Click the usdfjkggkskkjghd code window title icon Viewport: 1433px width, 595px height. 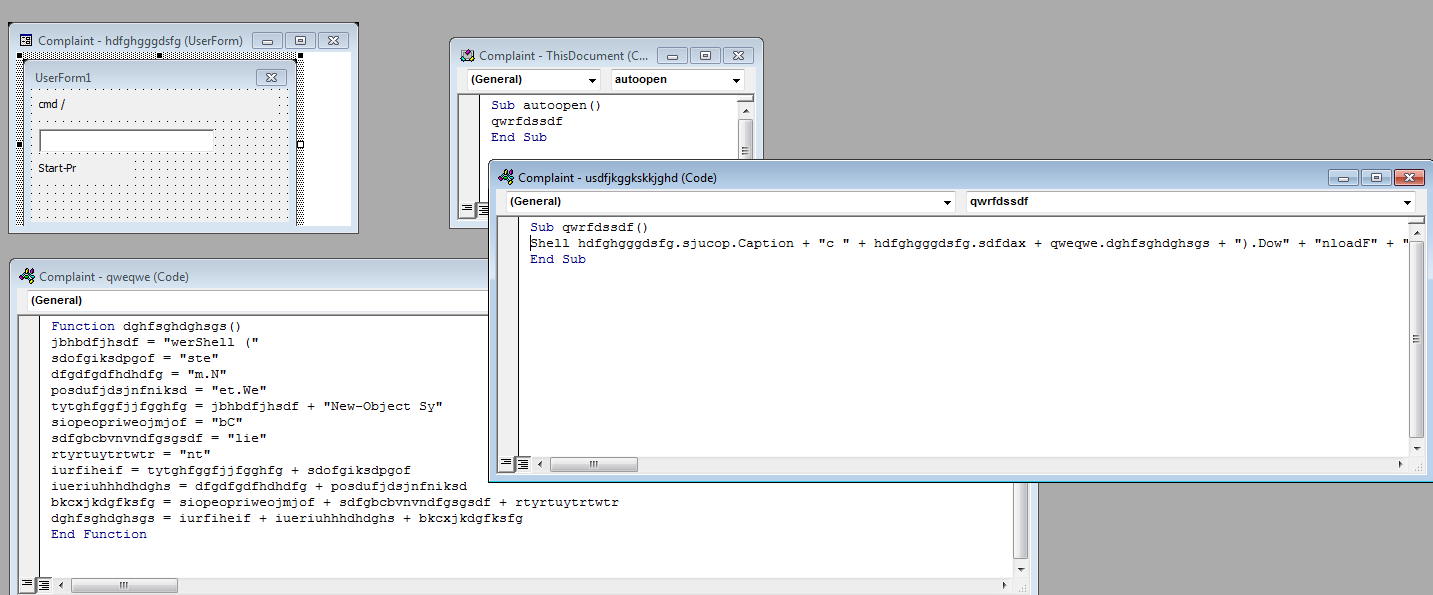tap(506, 177)
